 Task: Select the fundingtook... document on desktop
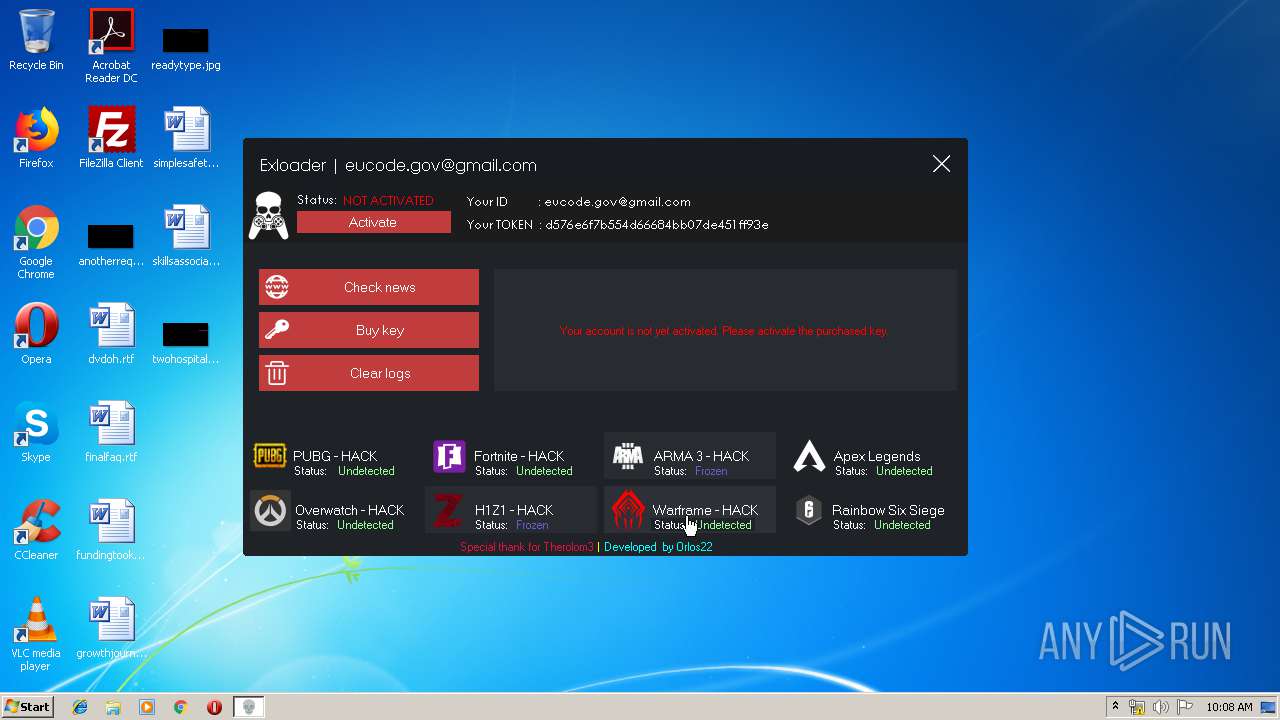[x=111, y=530]
